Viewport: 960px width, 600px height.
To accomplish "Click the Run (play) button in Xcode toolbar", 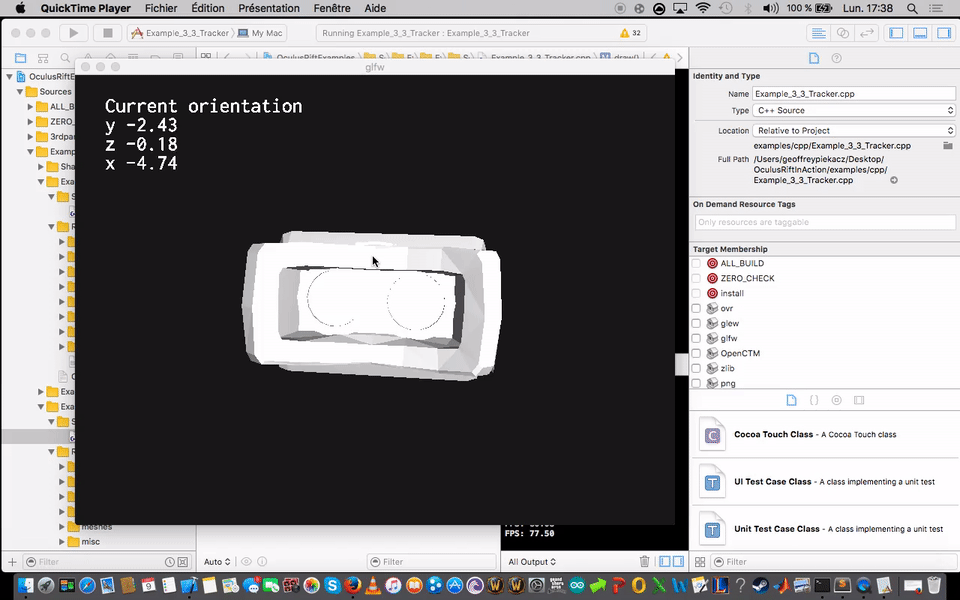I will [73, 33].
